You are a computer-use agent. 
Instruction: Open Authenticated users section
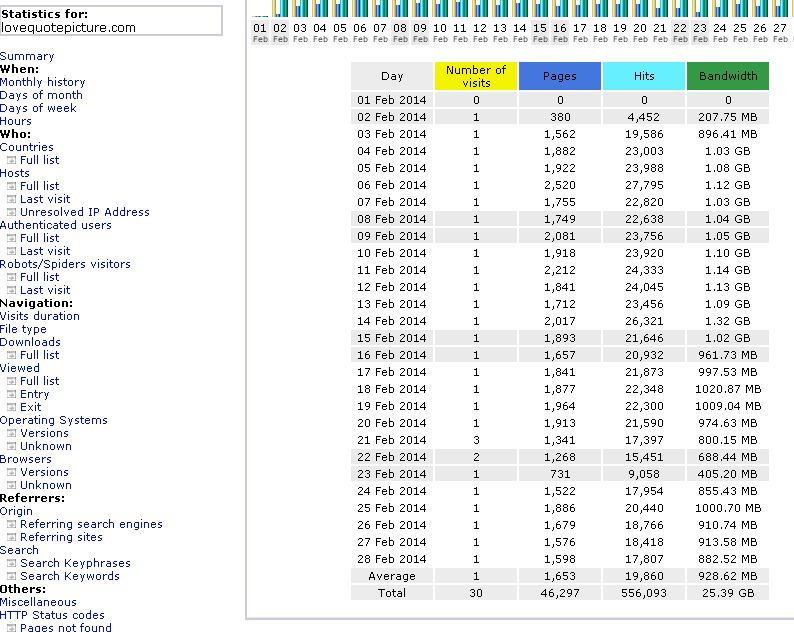[56, 225]
